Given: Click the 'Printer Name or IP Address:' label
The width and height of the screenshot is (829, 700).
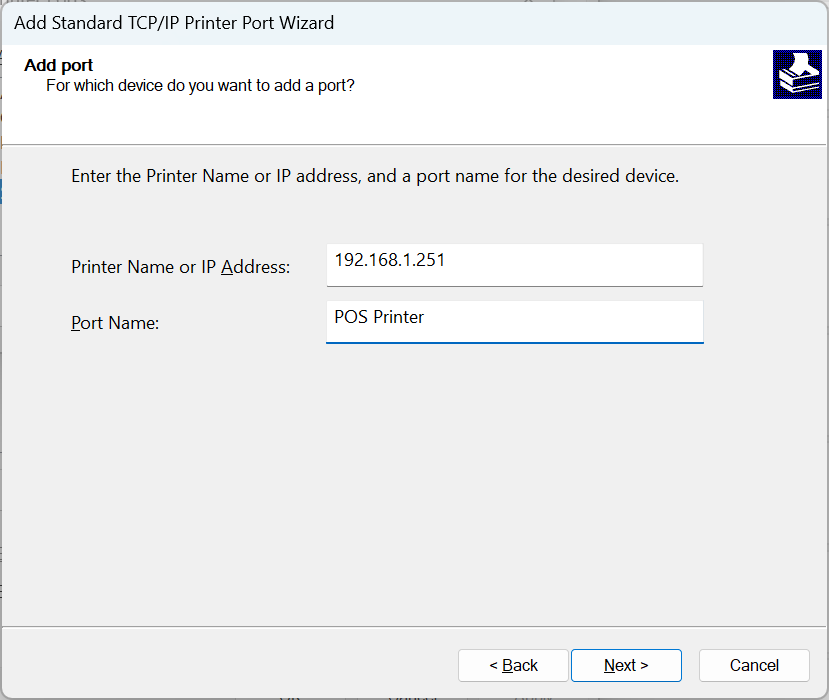Looking at the screenshot, I should coord(180,267).
